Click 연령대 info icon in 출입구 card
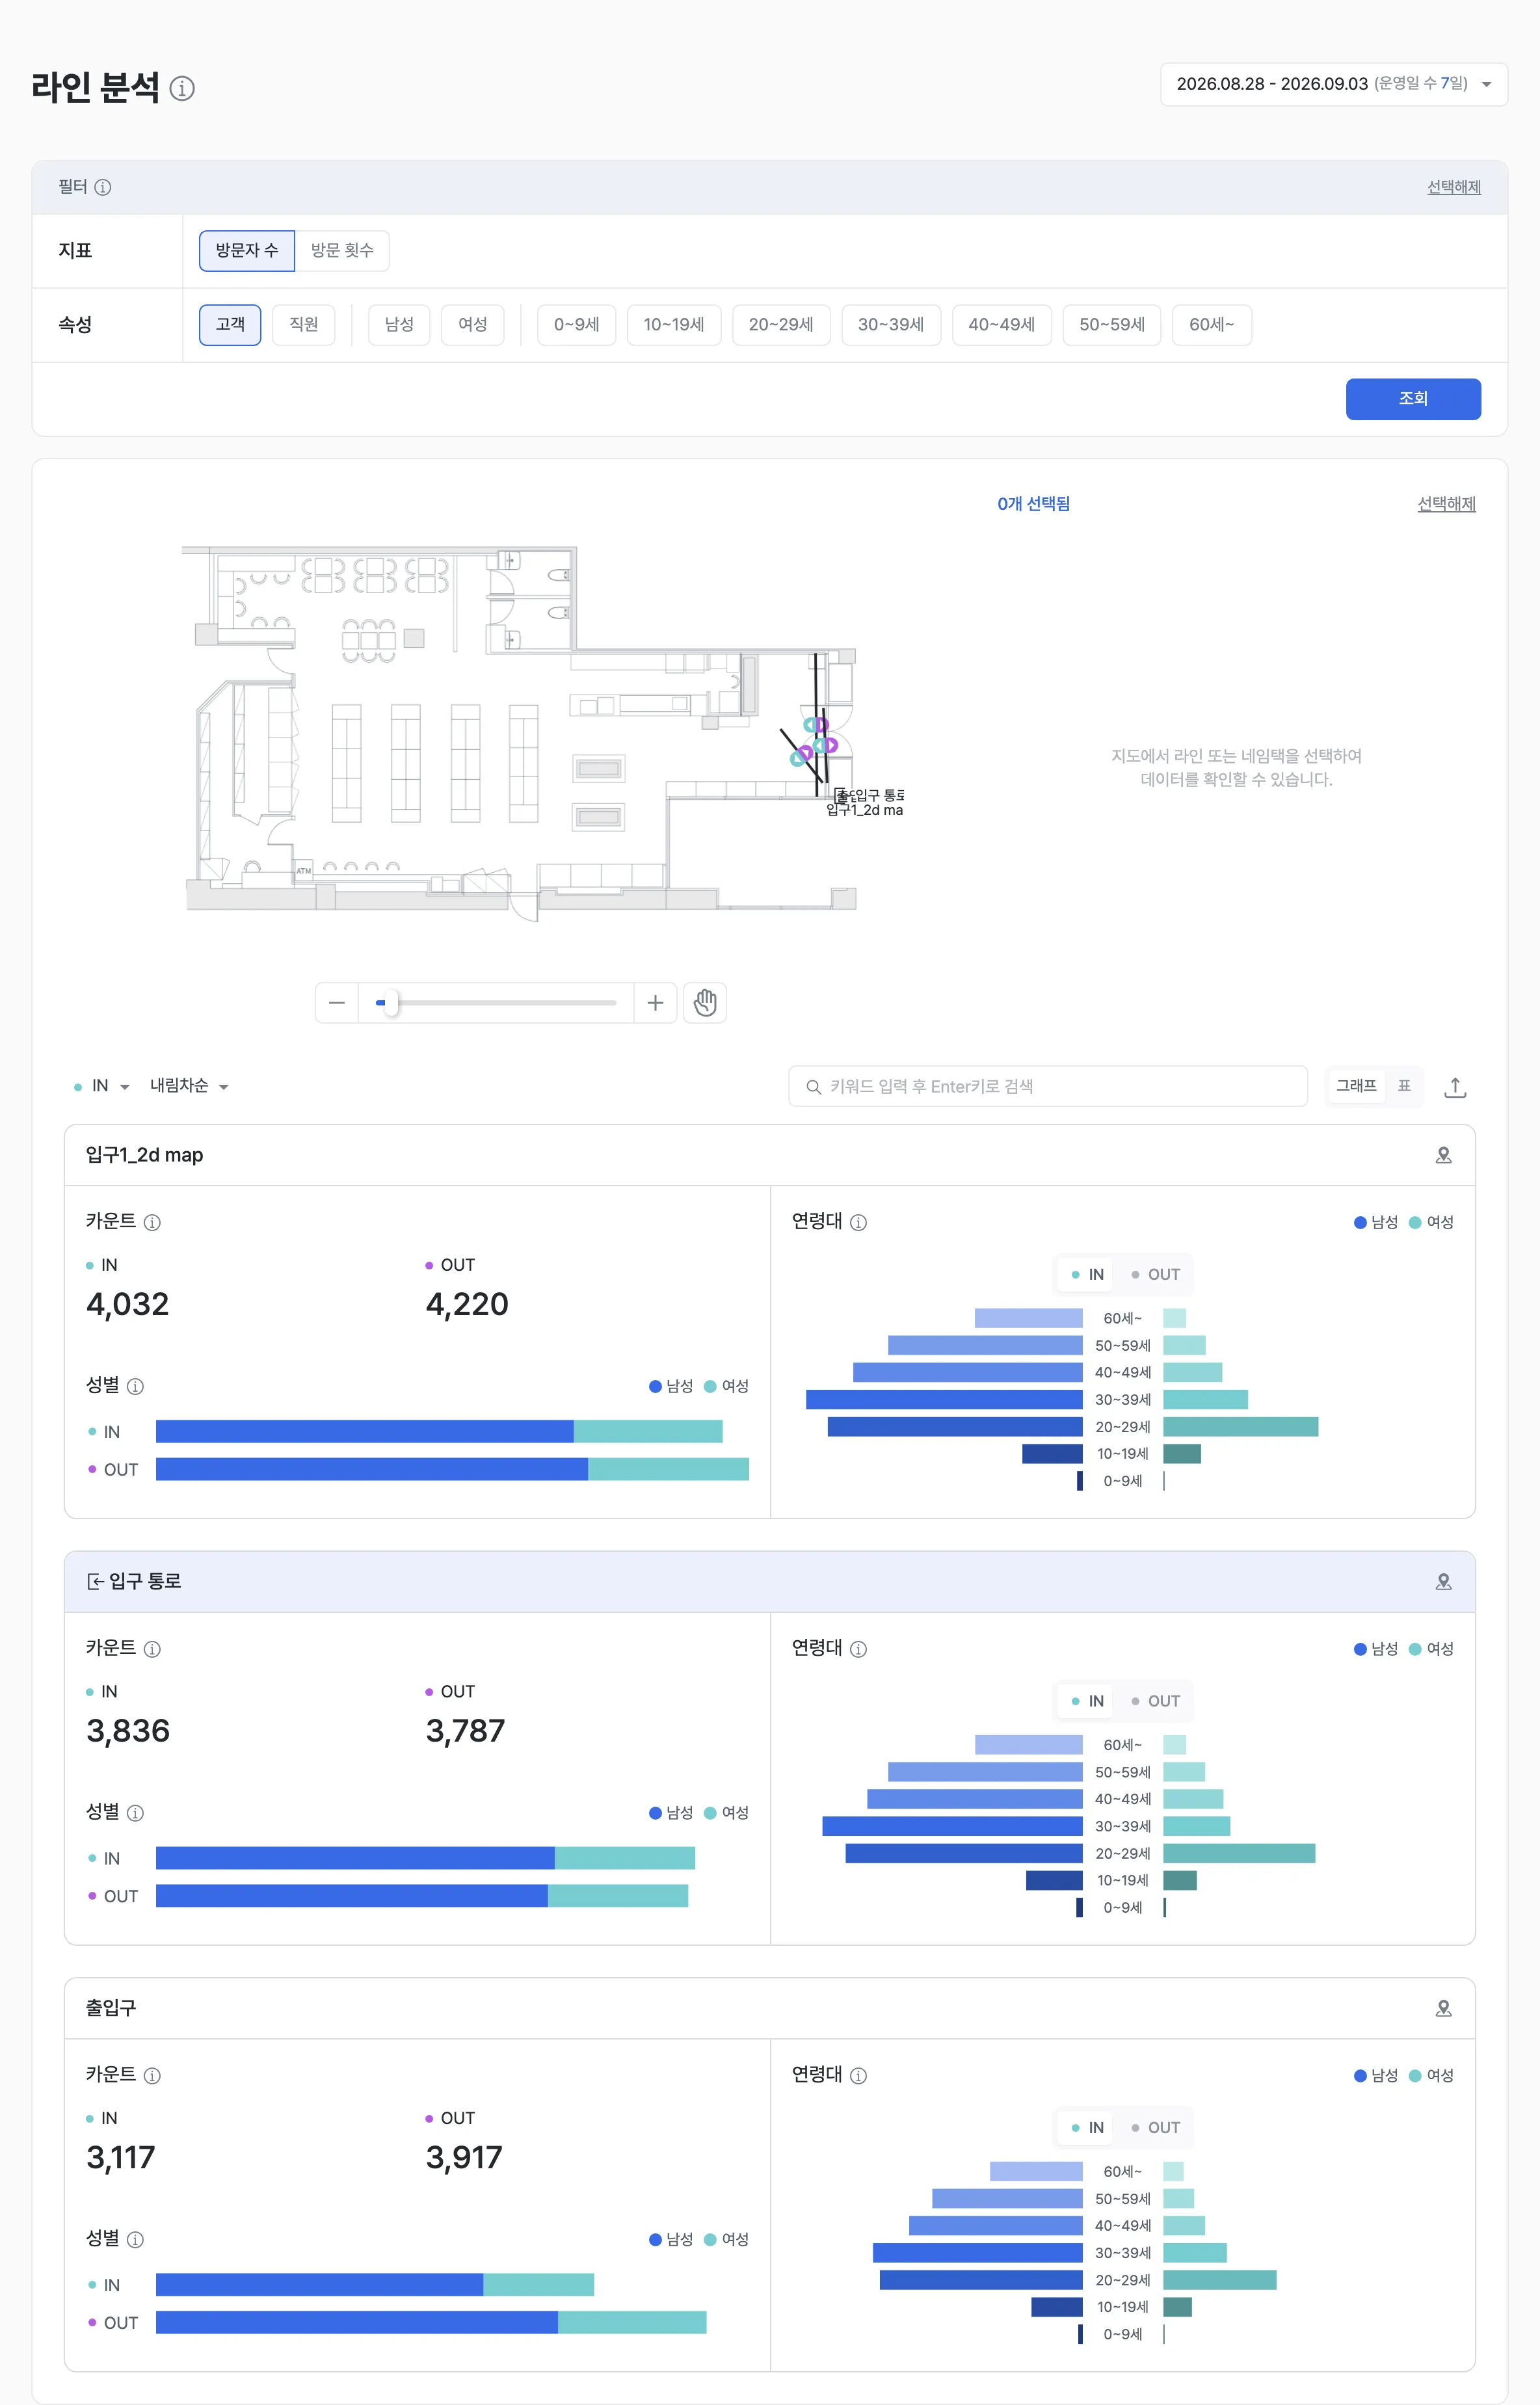Image resolution: width=1540 pixels, height=2405 pixels. pos(858,2076)
